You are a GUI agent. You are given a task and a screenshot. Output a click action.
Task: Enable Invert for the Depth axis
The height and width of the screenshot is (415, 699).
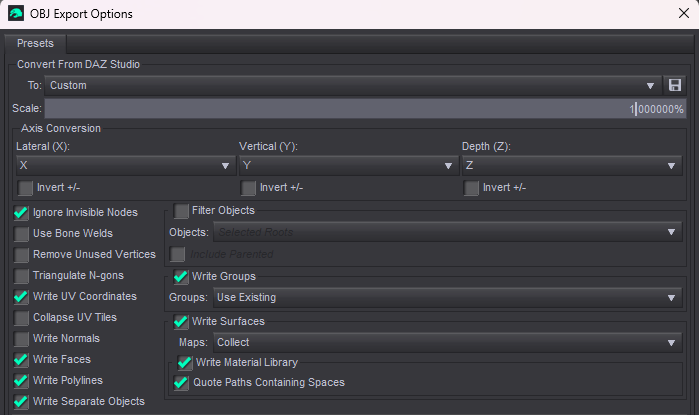(x=472, y=188)
